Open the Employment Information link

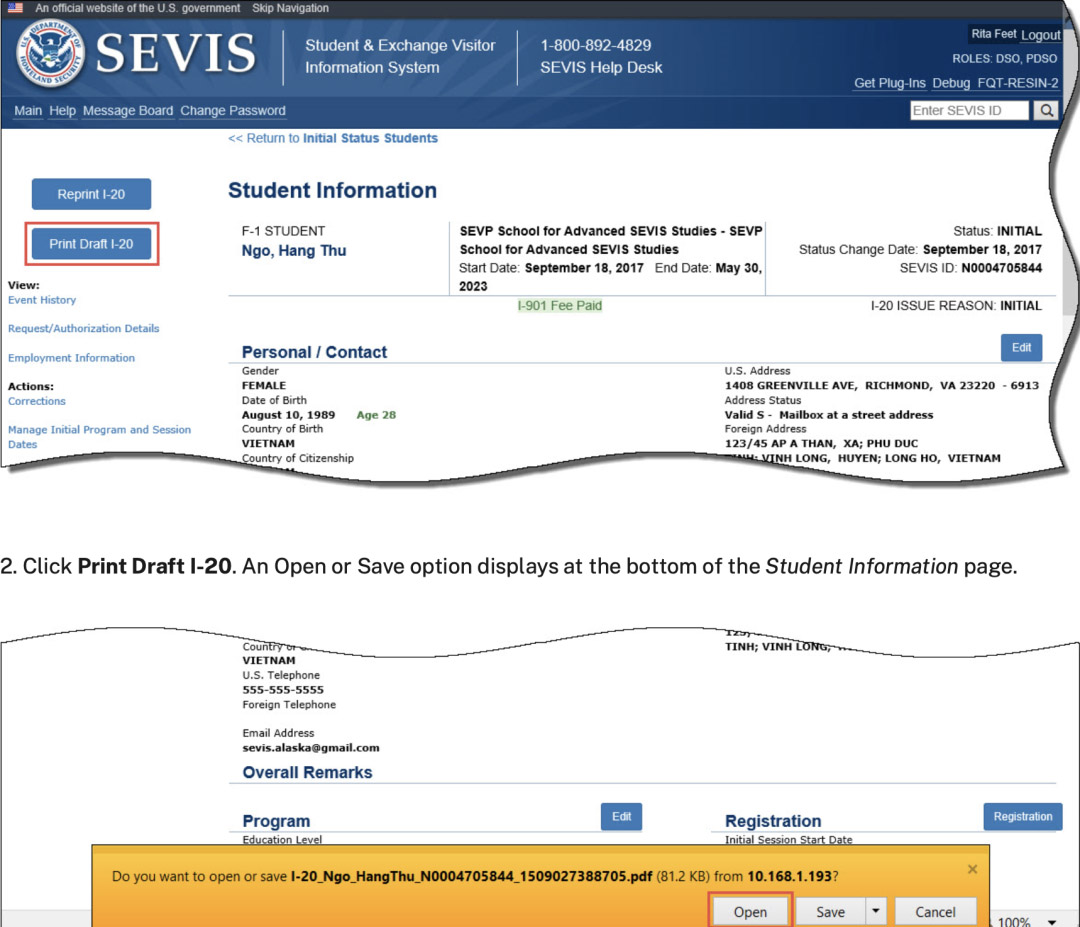(71, 357)
